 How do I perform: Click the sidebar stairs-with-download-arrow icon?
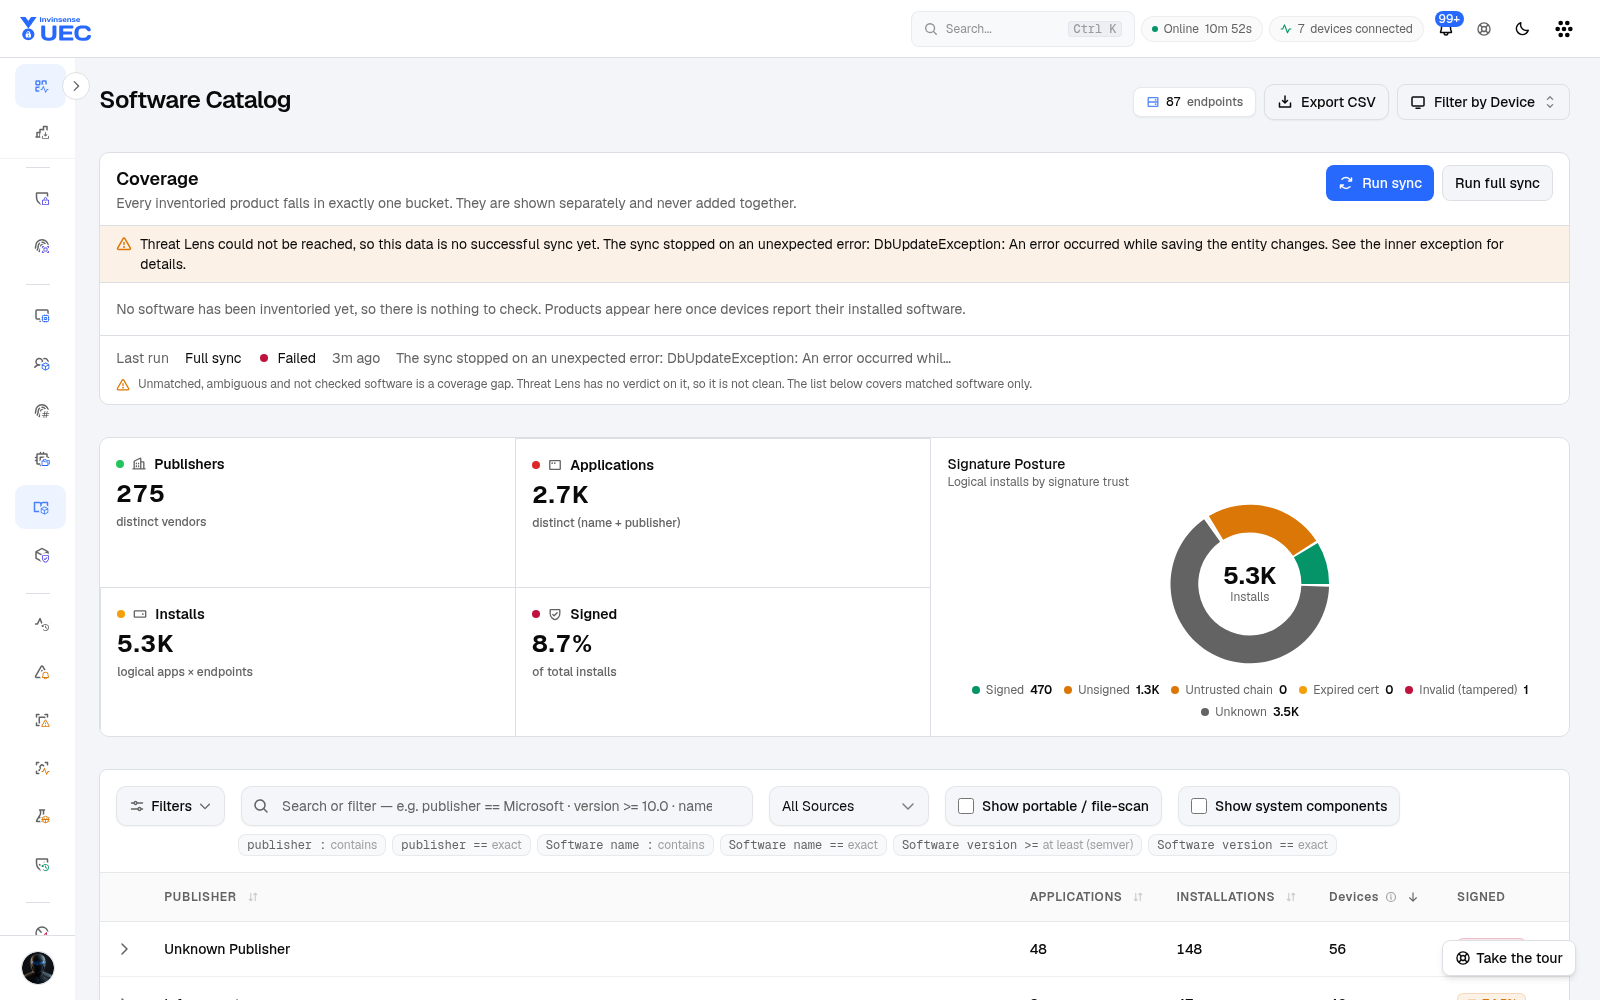[x=41, y=132]
